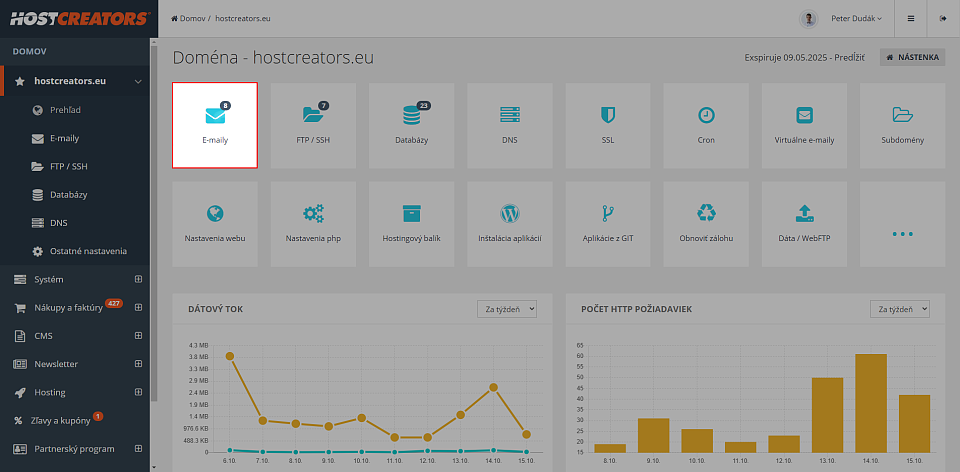
Task: Click the 427 badge on Nákupy a faktúry
Action: pos(114,302)
